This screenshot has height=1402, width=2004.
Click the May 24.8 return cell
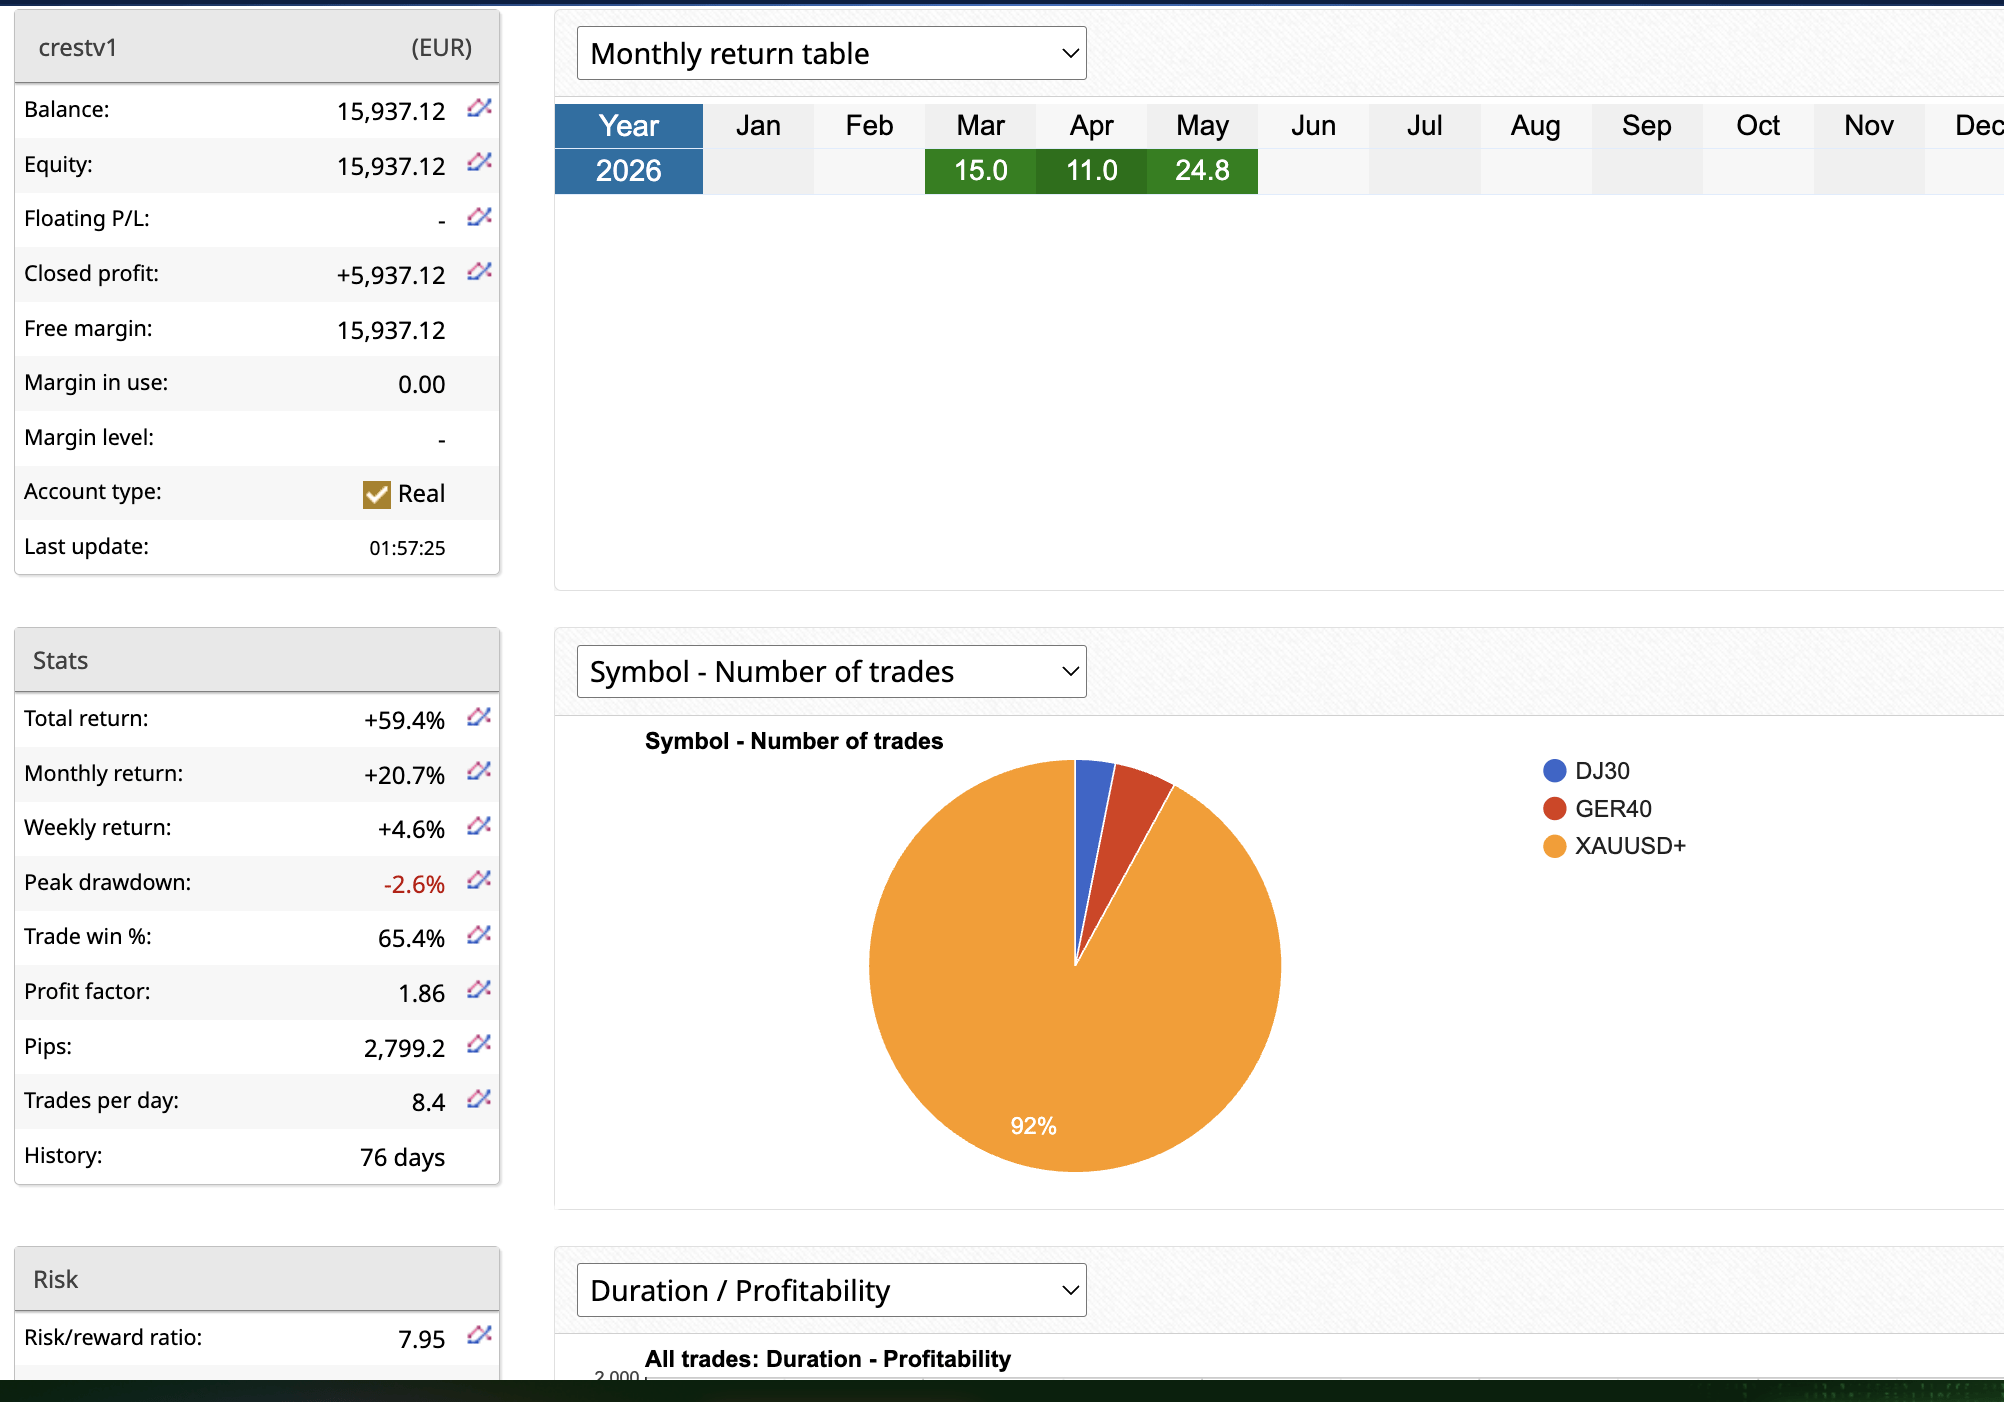click(x=1203, y=171)
